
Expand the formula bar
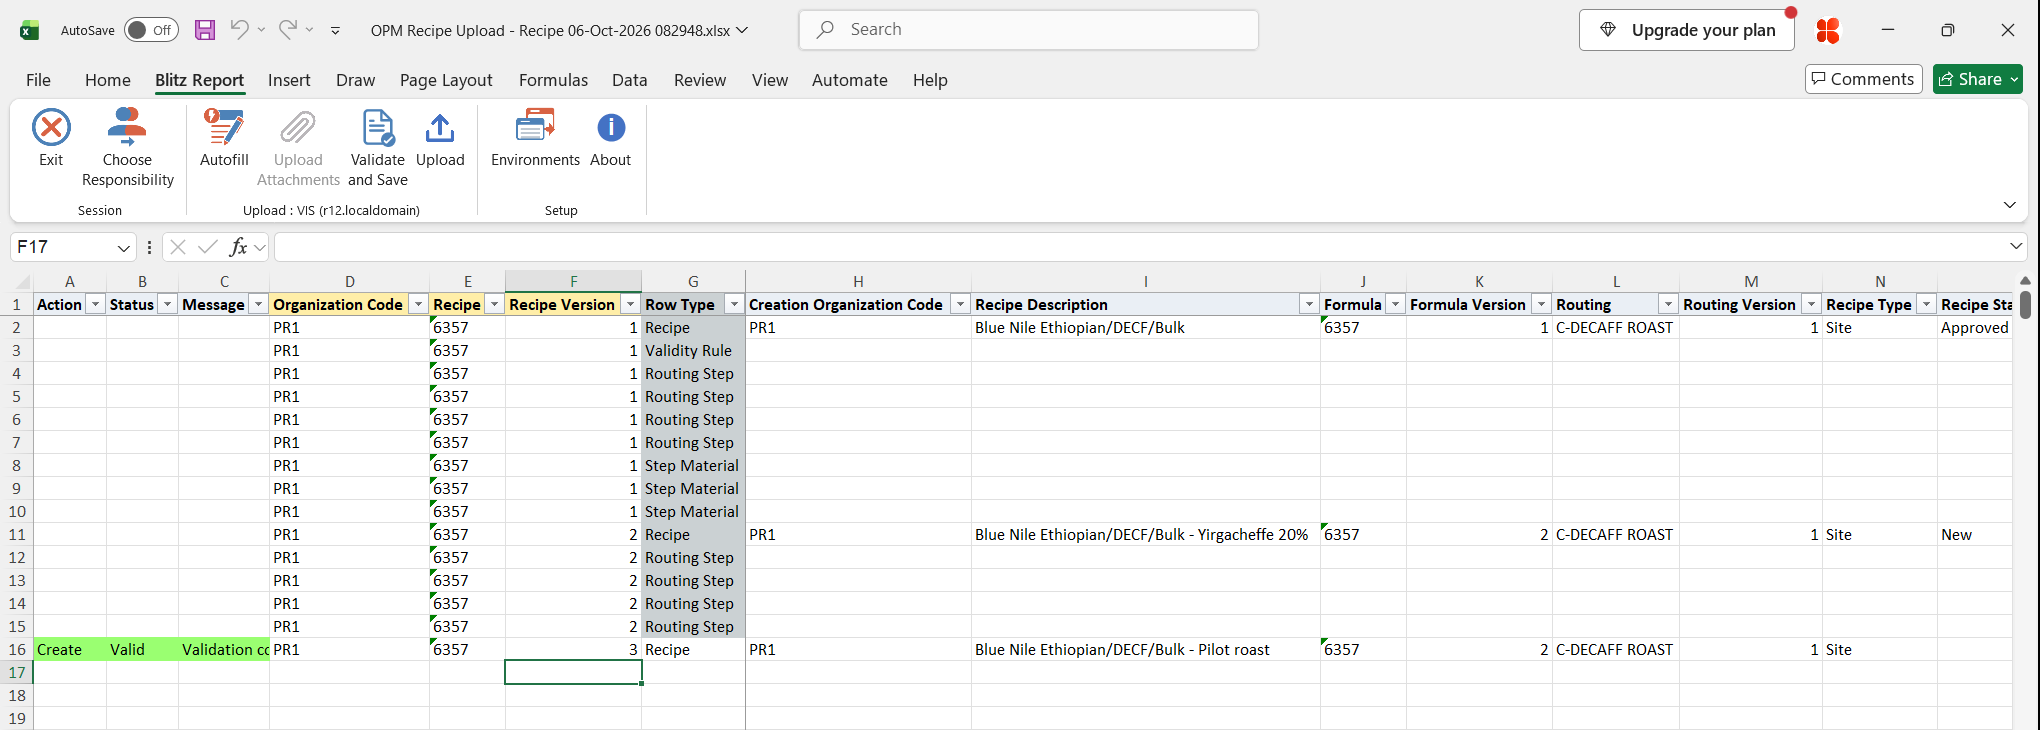(x=2016, y=246)
